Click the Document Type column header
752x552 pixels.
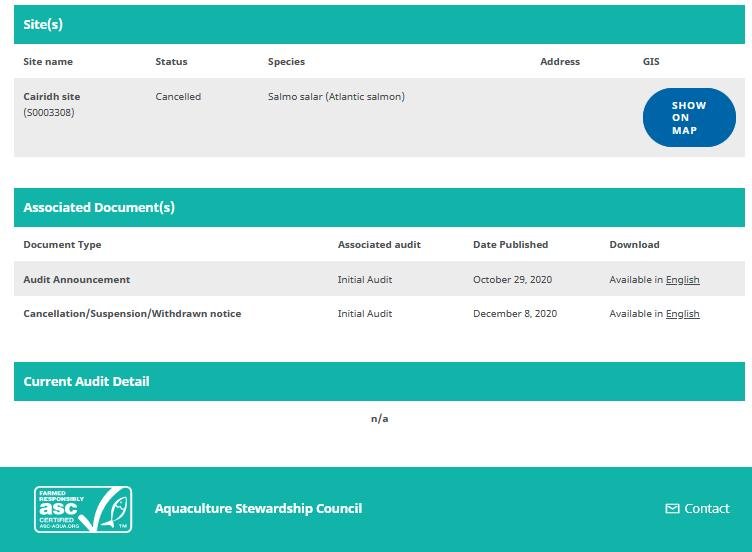[x=62, y=245]
